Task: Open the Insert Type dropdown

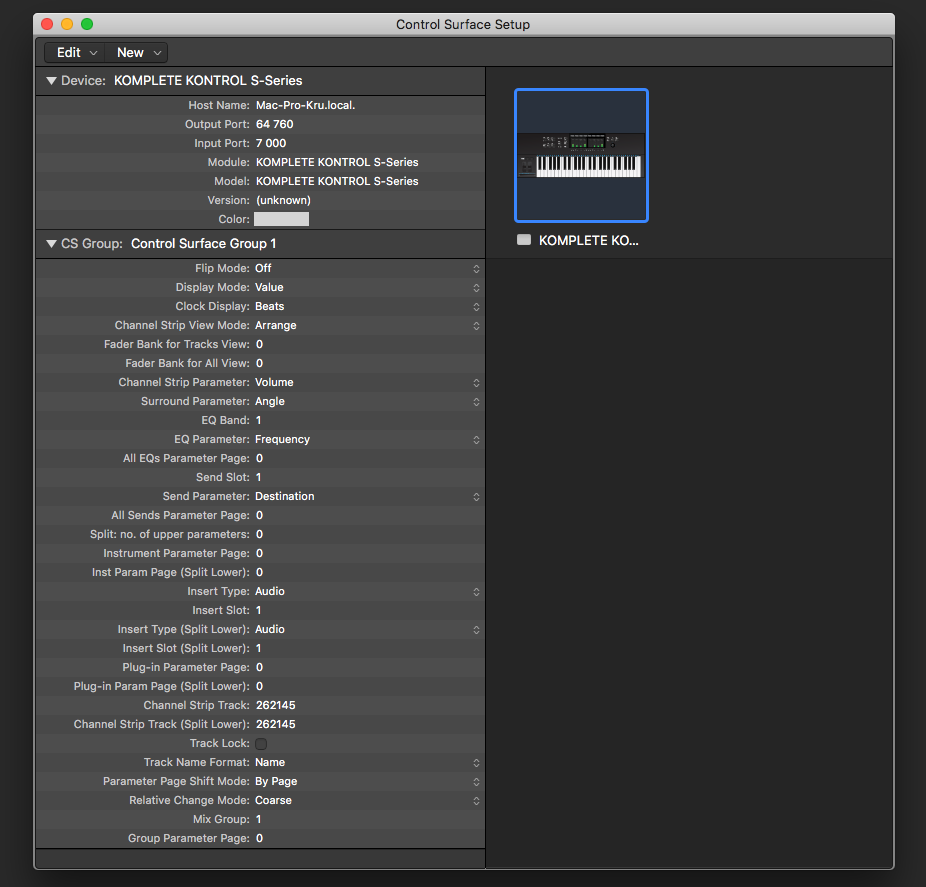Action: [366, 591]
